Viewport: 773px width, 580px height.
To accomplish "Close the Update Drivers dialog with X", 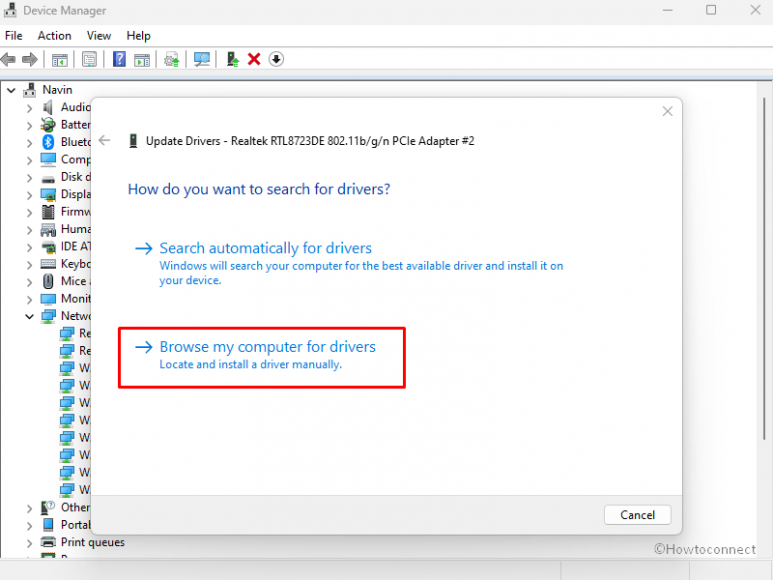I will (x=668, y=111).
